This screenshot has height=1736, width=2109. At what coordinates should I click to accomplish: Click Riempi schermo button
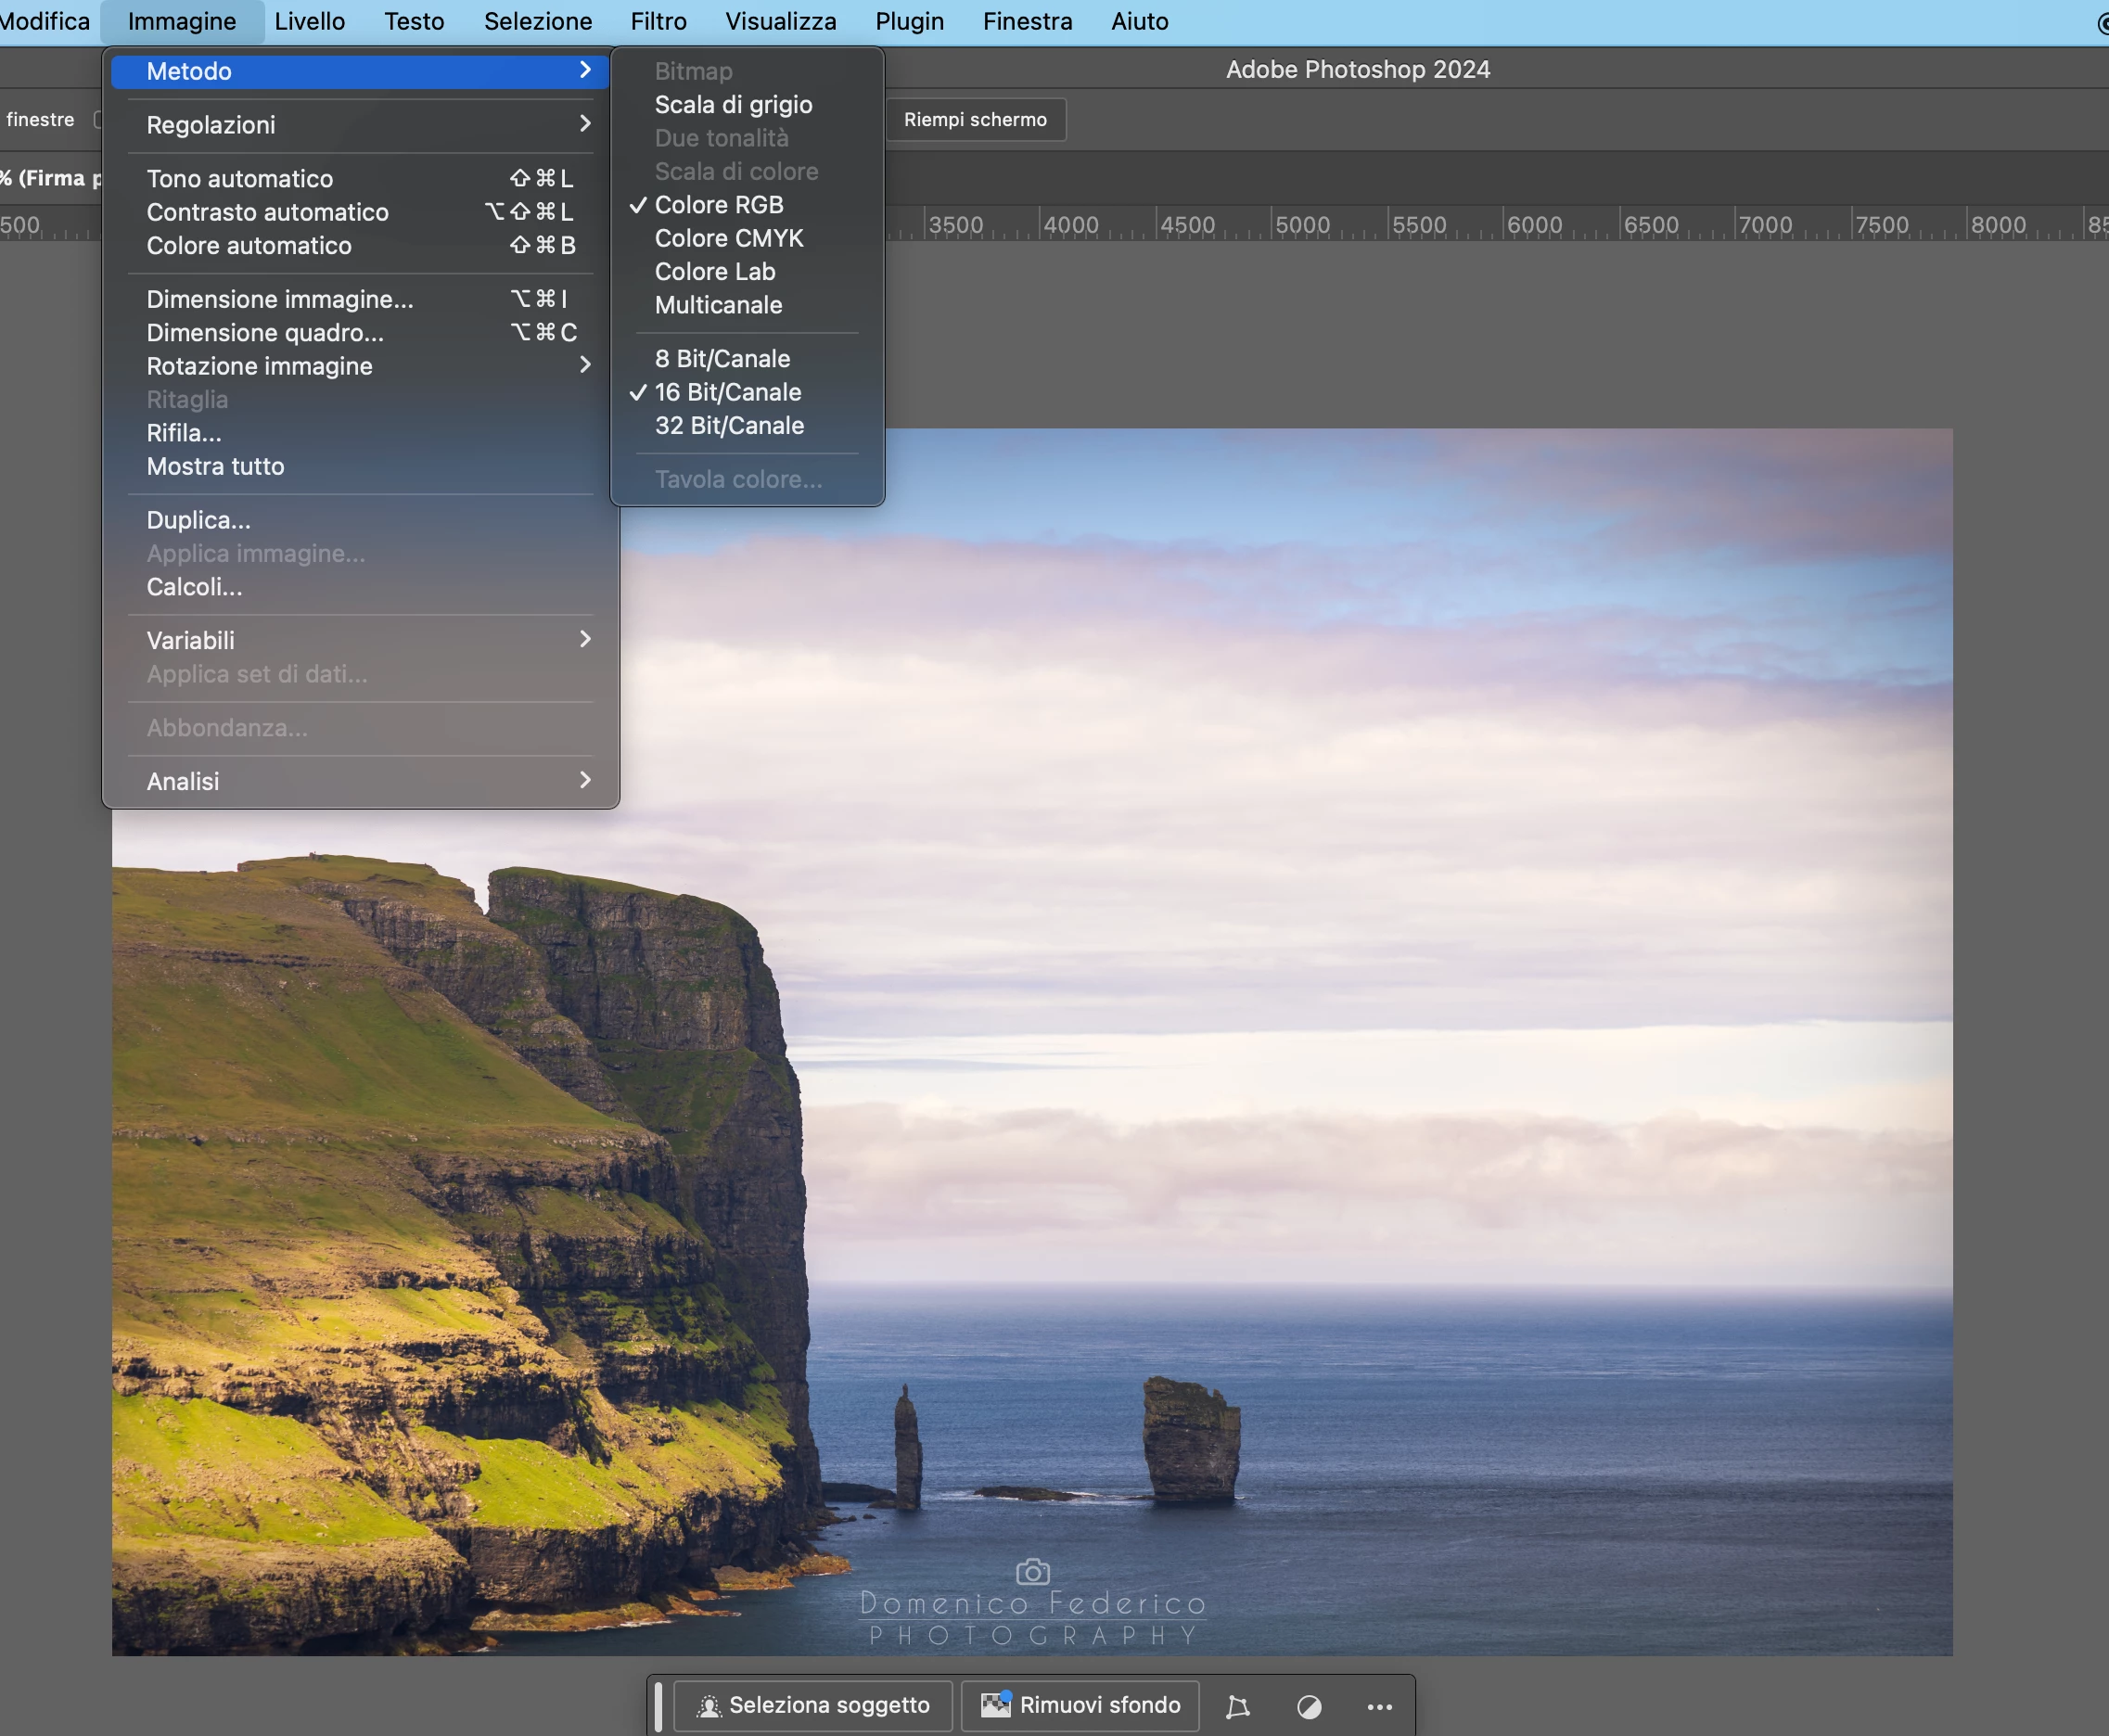coord(974,119)
